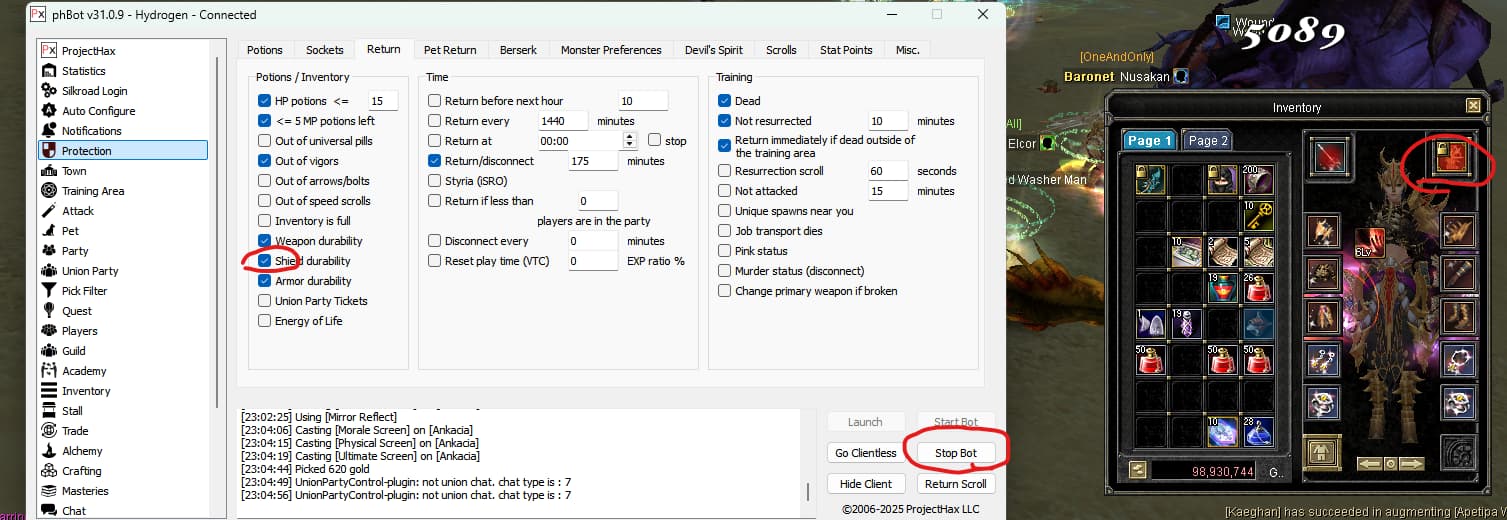This screenshot has width=1507, height=520.
Task: Click the rotate character right arrow
Action: tap(1412, 465)
